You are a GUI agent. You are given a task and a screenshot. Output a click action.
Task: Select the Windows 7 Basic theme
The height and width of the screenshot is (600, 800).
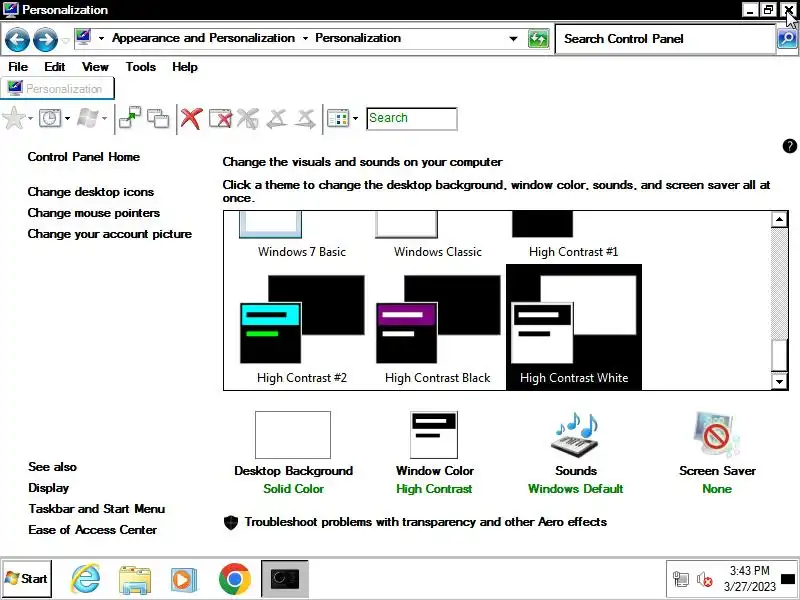pos(302,235)
